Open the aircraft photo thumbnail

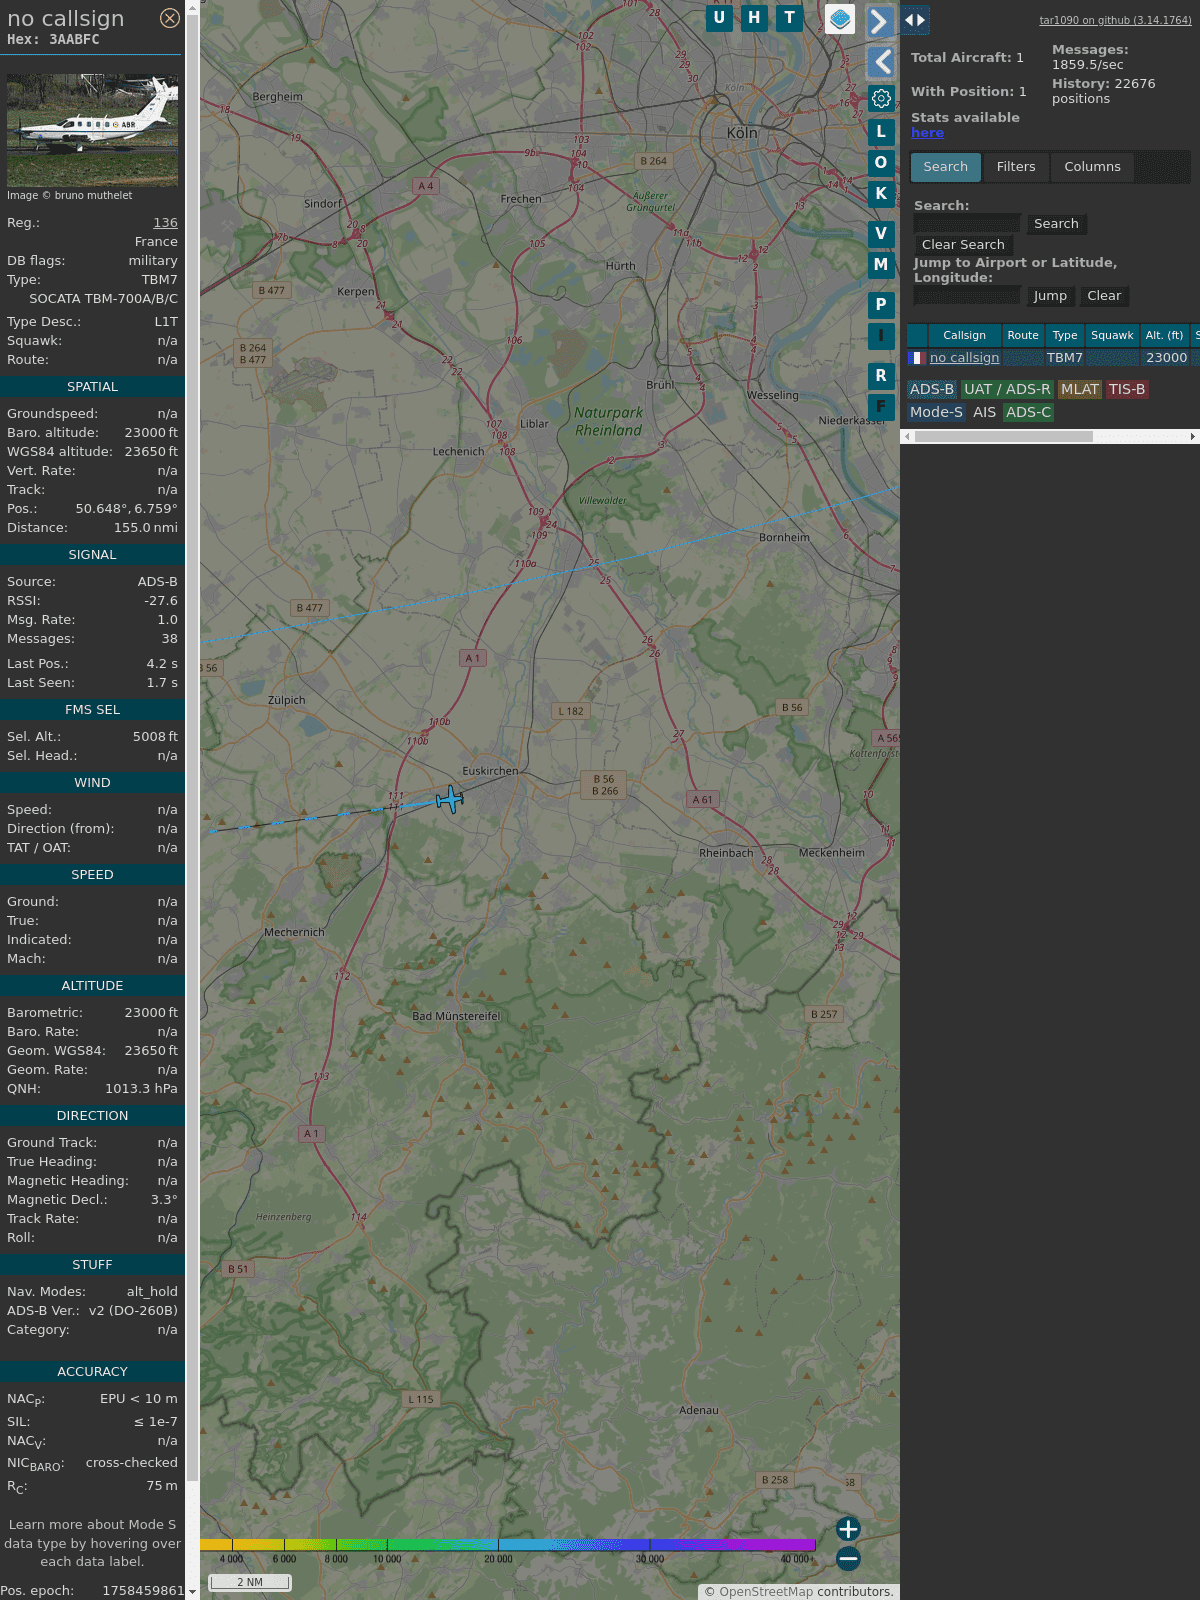[x=92, y=129]
